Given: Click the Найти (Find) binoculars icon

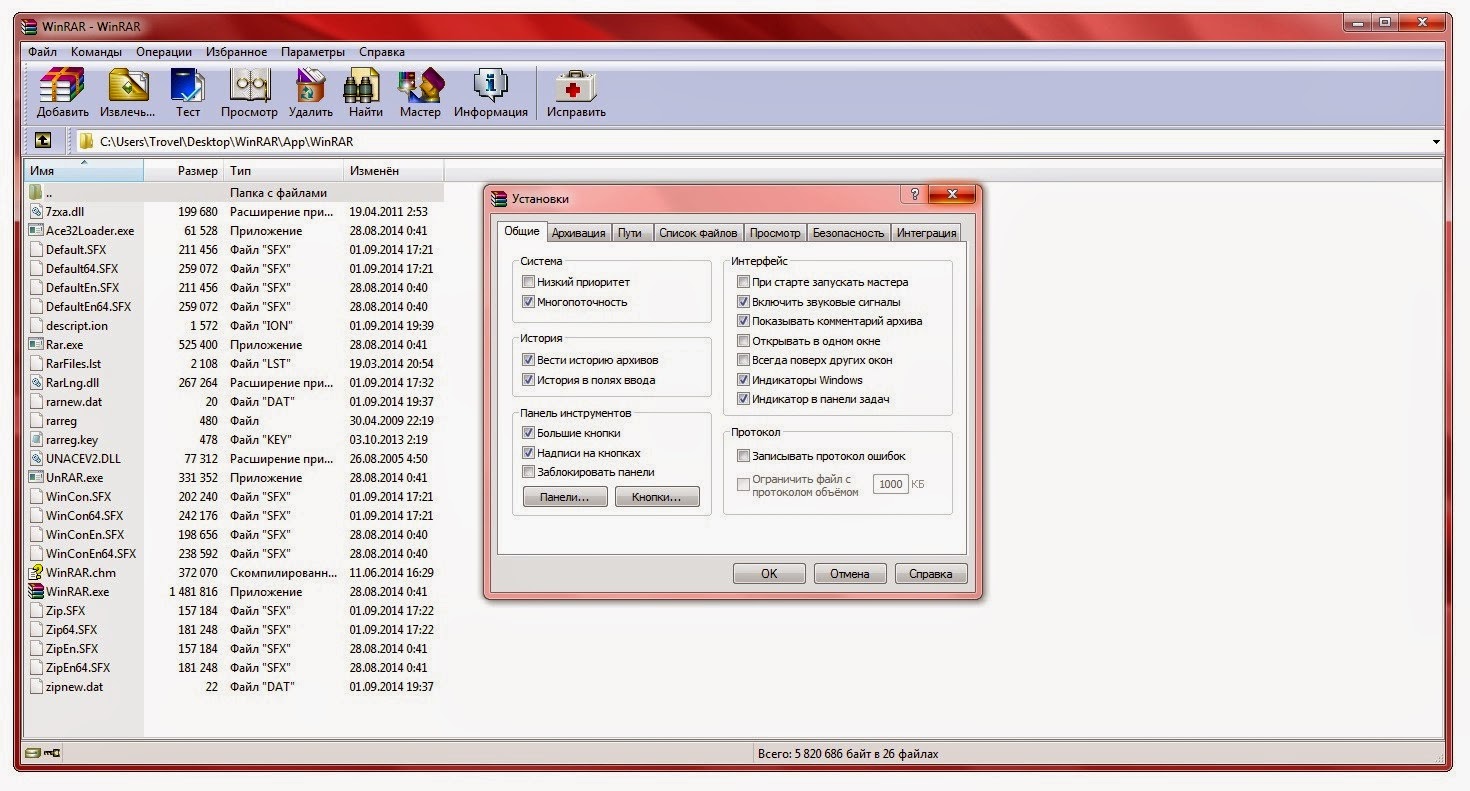Looking at the screenshot, I should tap(362, 85).
